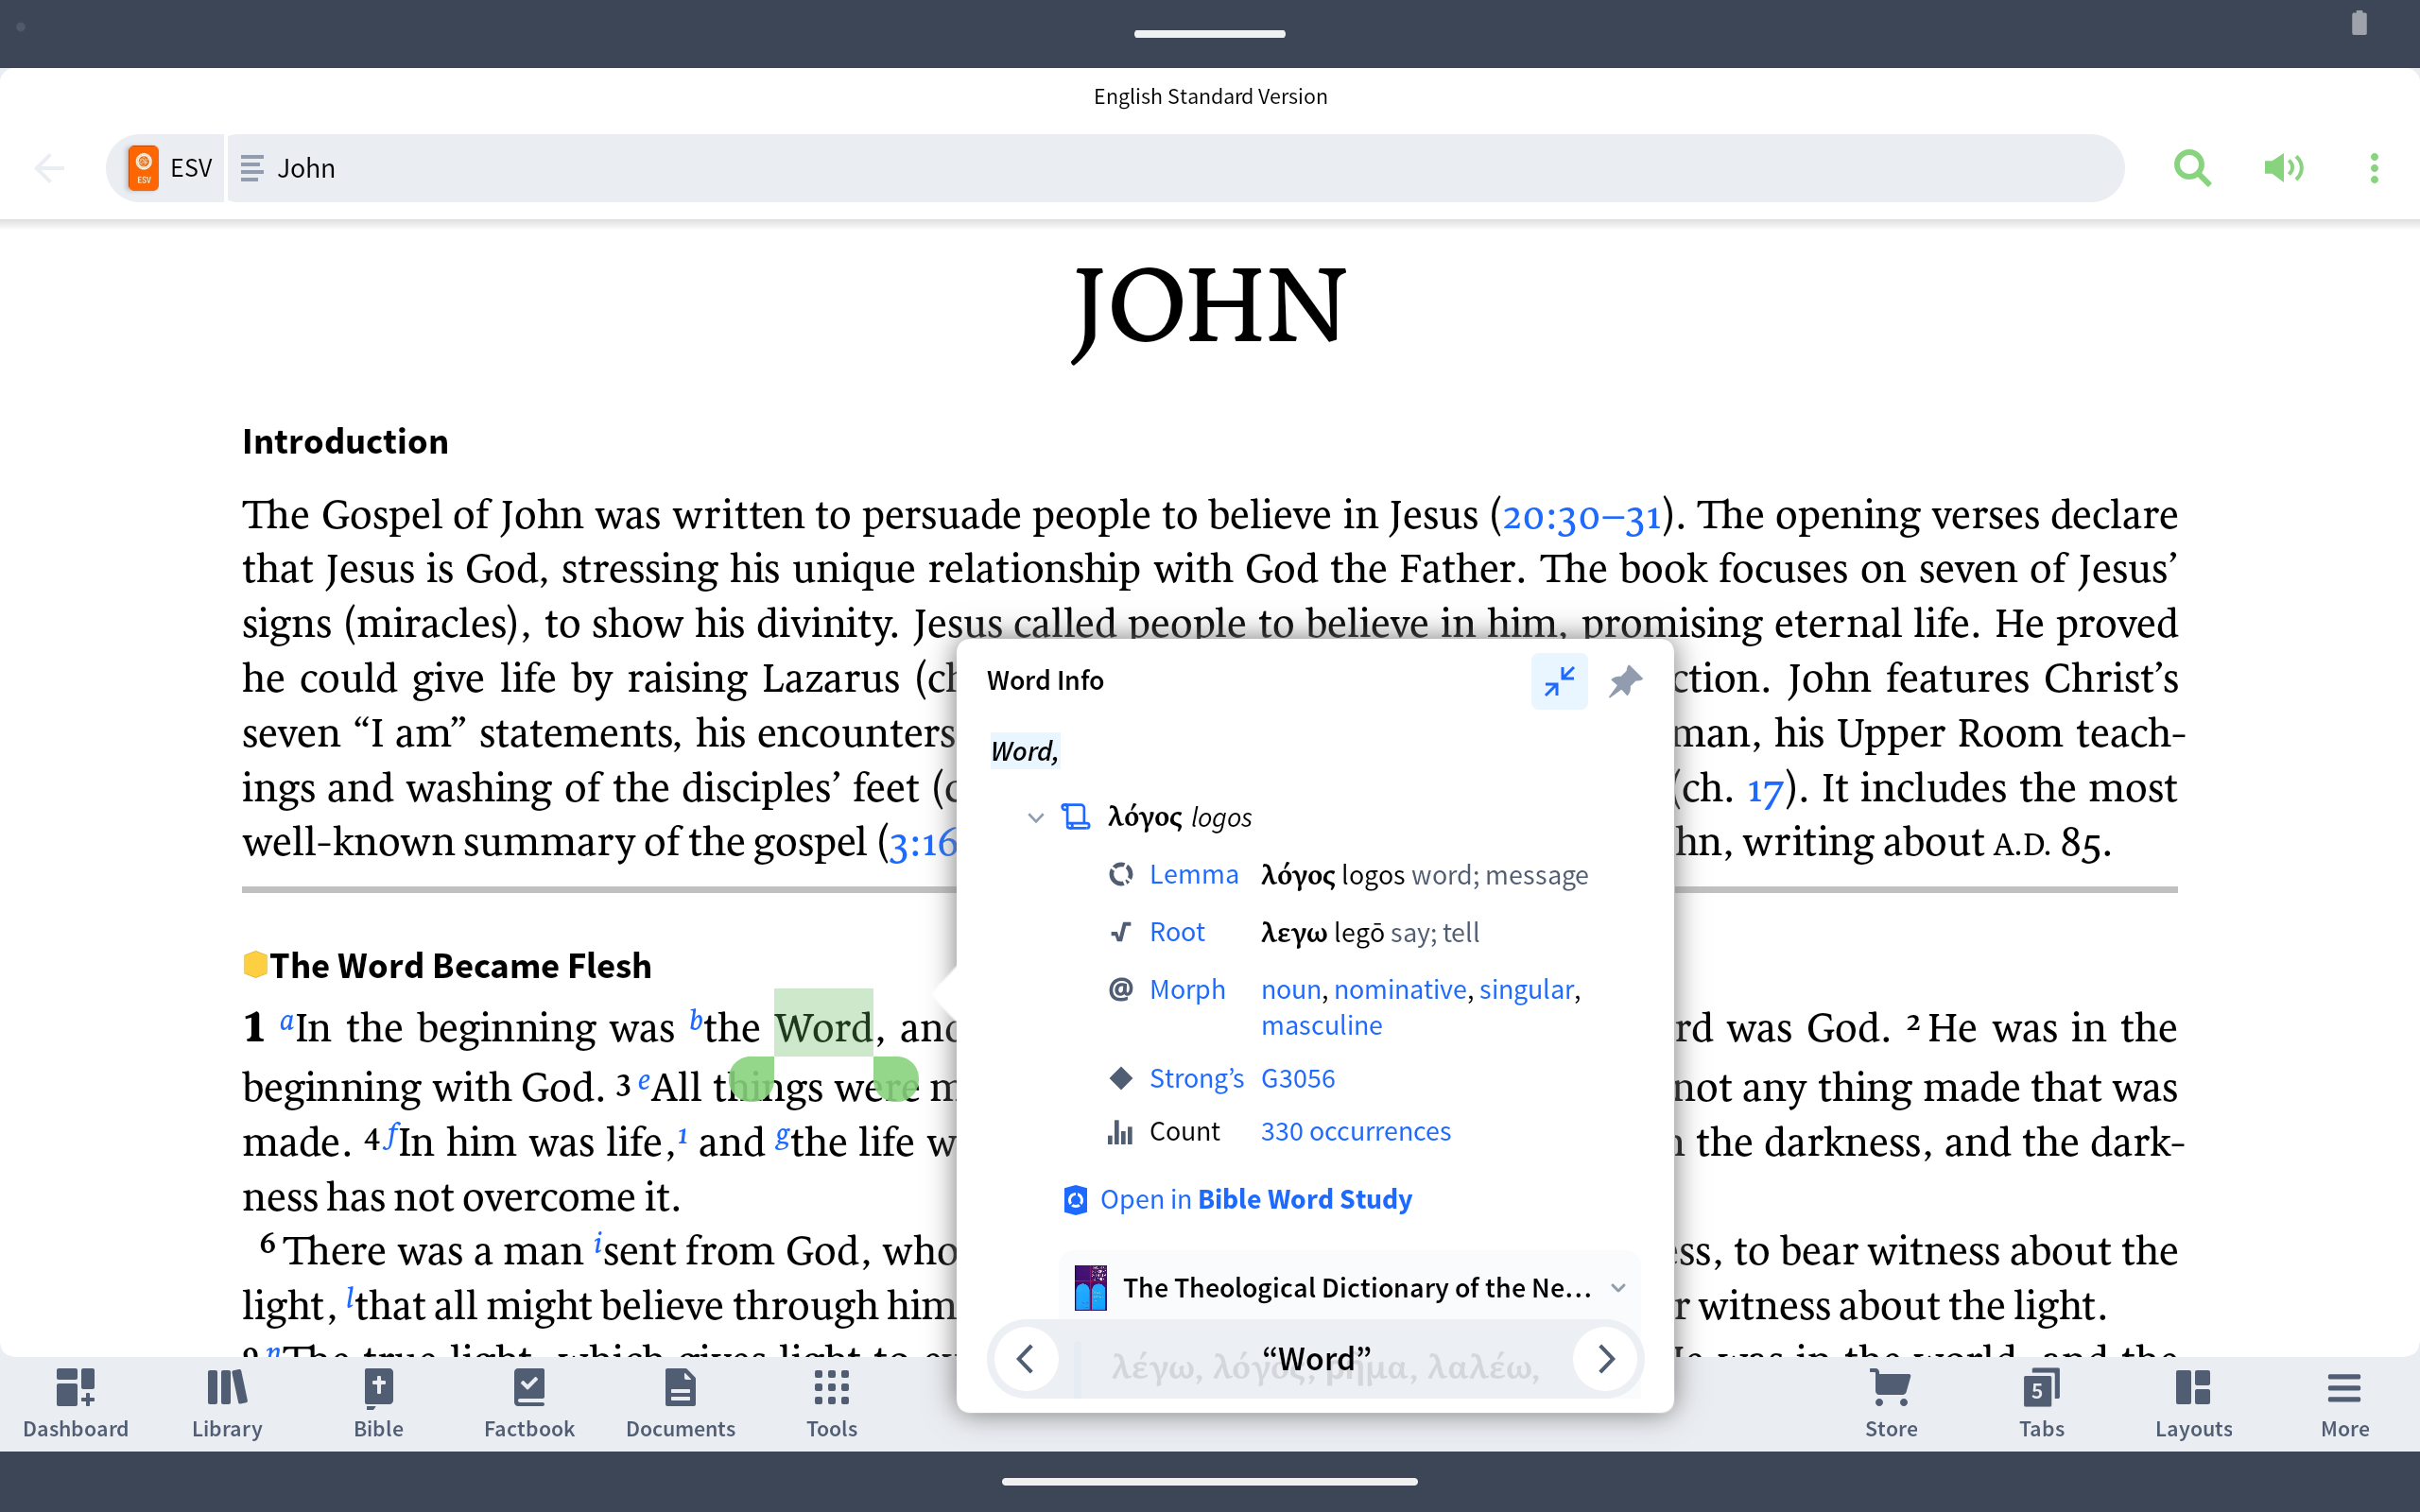2420x1512 pixels.
Task: Open Strong's G3056 link
Action: pyautogui.click(x=1297, y=1078)
